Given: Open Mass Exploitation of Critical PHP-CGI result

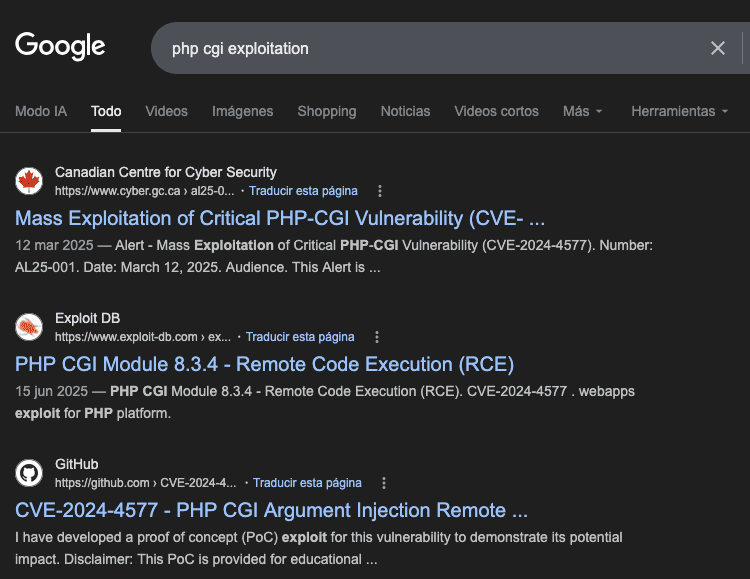Looking at the screenshot, I should tap(280, 218).
